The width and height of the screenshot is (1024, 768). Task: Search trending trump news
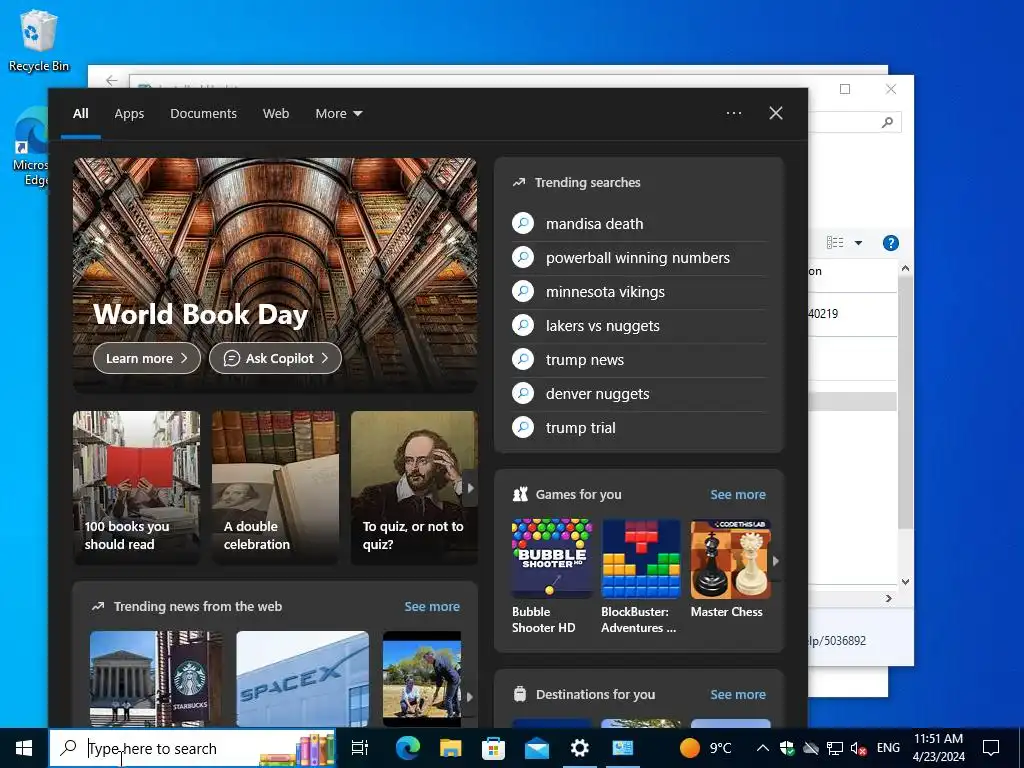pos(639,360)
